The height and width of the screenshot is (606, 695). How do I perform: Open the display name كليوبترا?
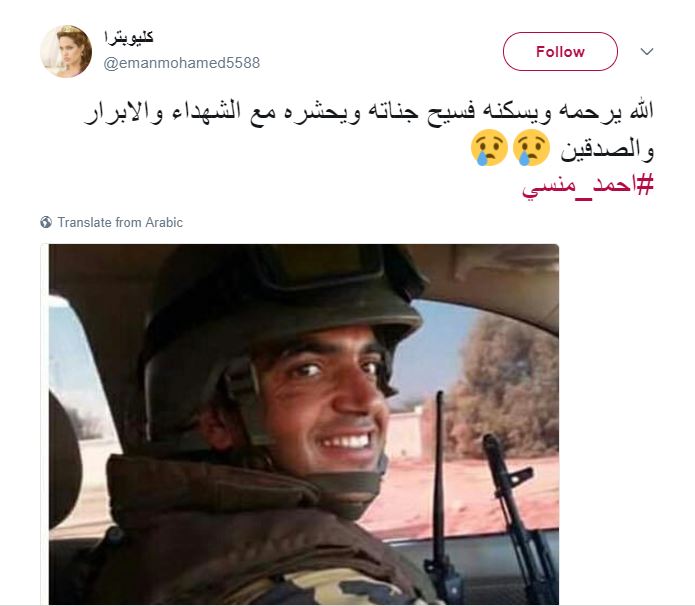coord(129,38)
